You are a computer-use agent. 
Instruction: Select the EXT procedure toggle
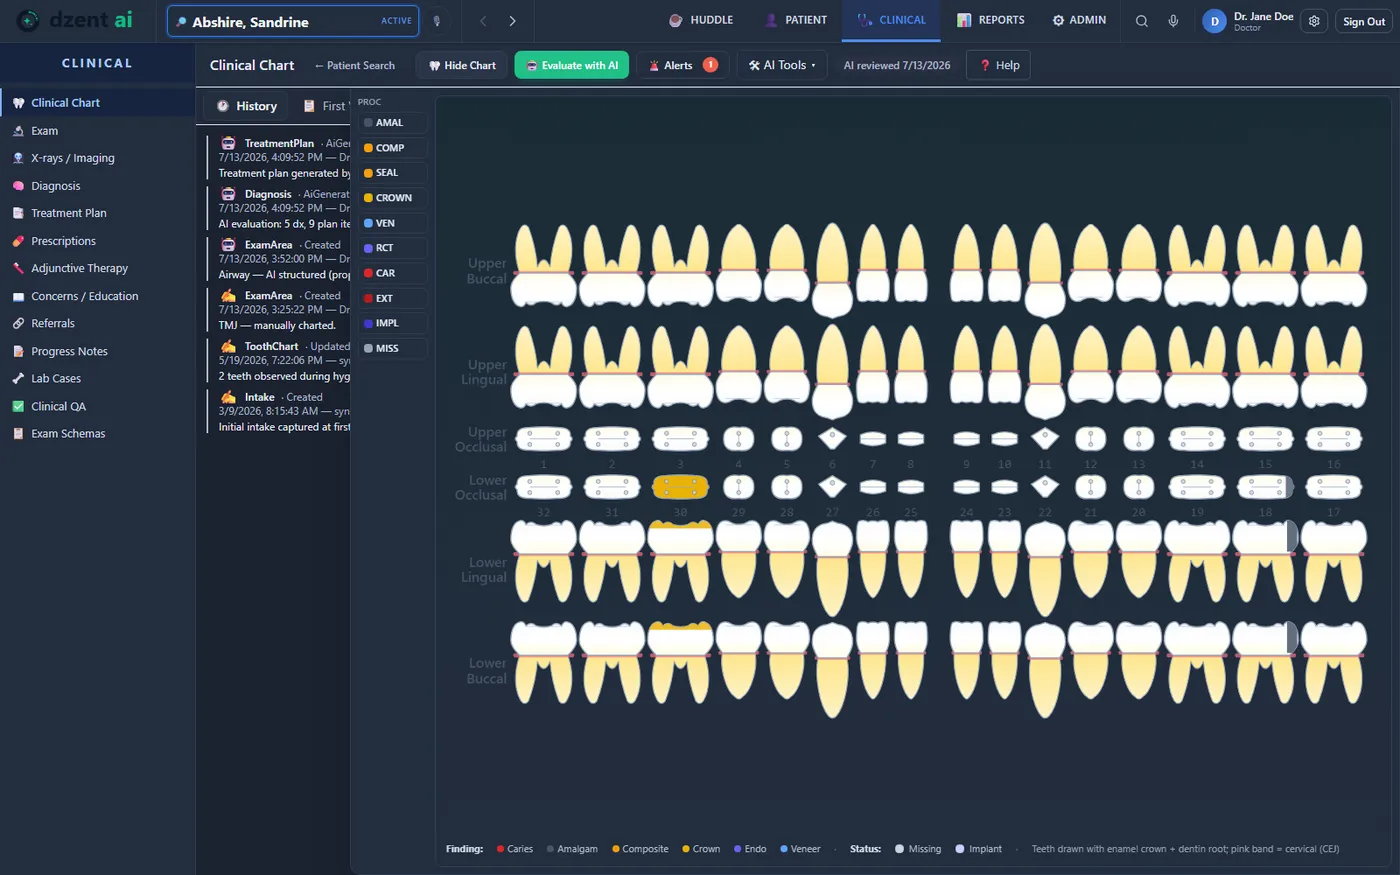pos(393,298)
